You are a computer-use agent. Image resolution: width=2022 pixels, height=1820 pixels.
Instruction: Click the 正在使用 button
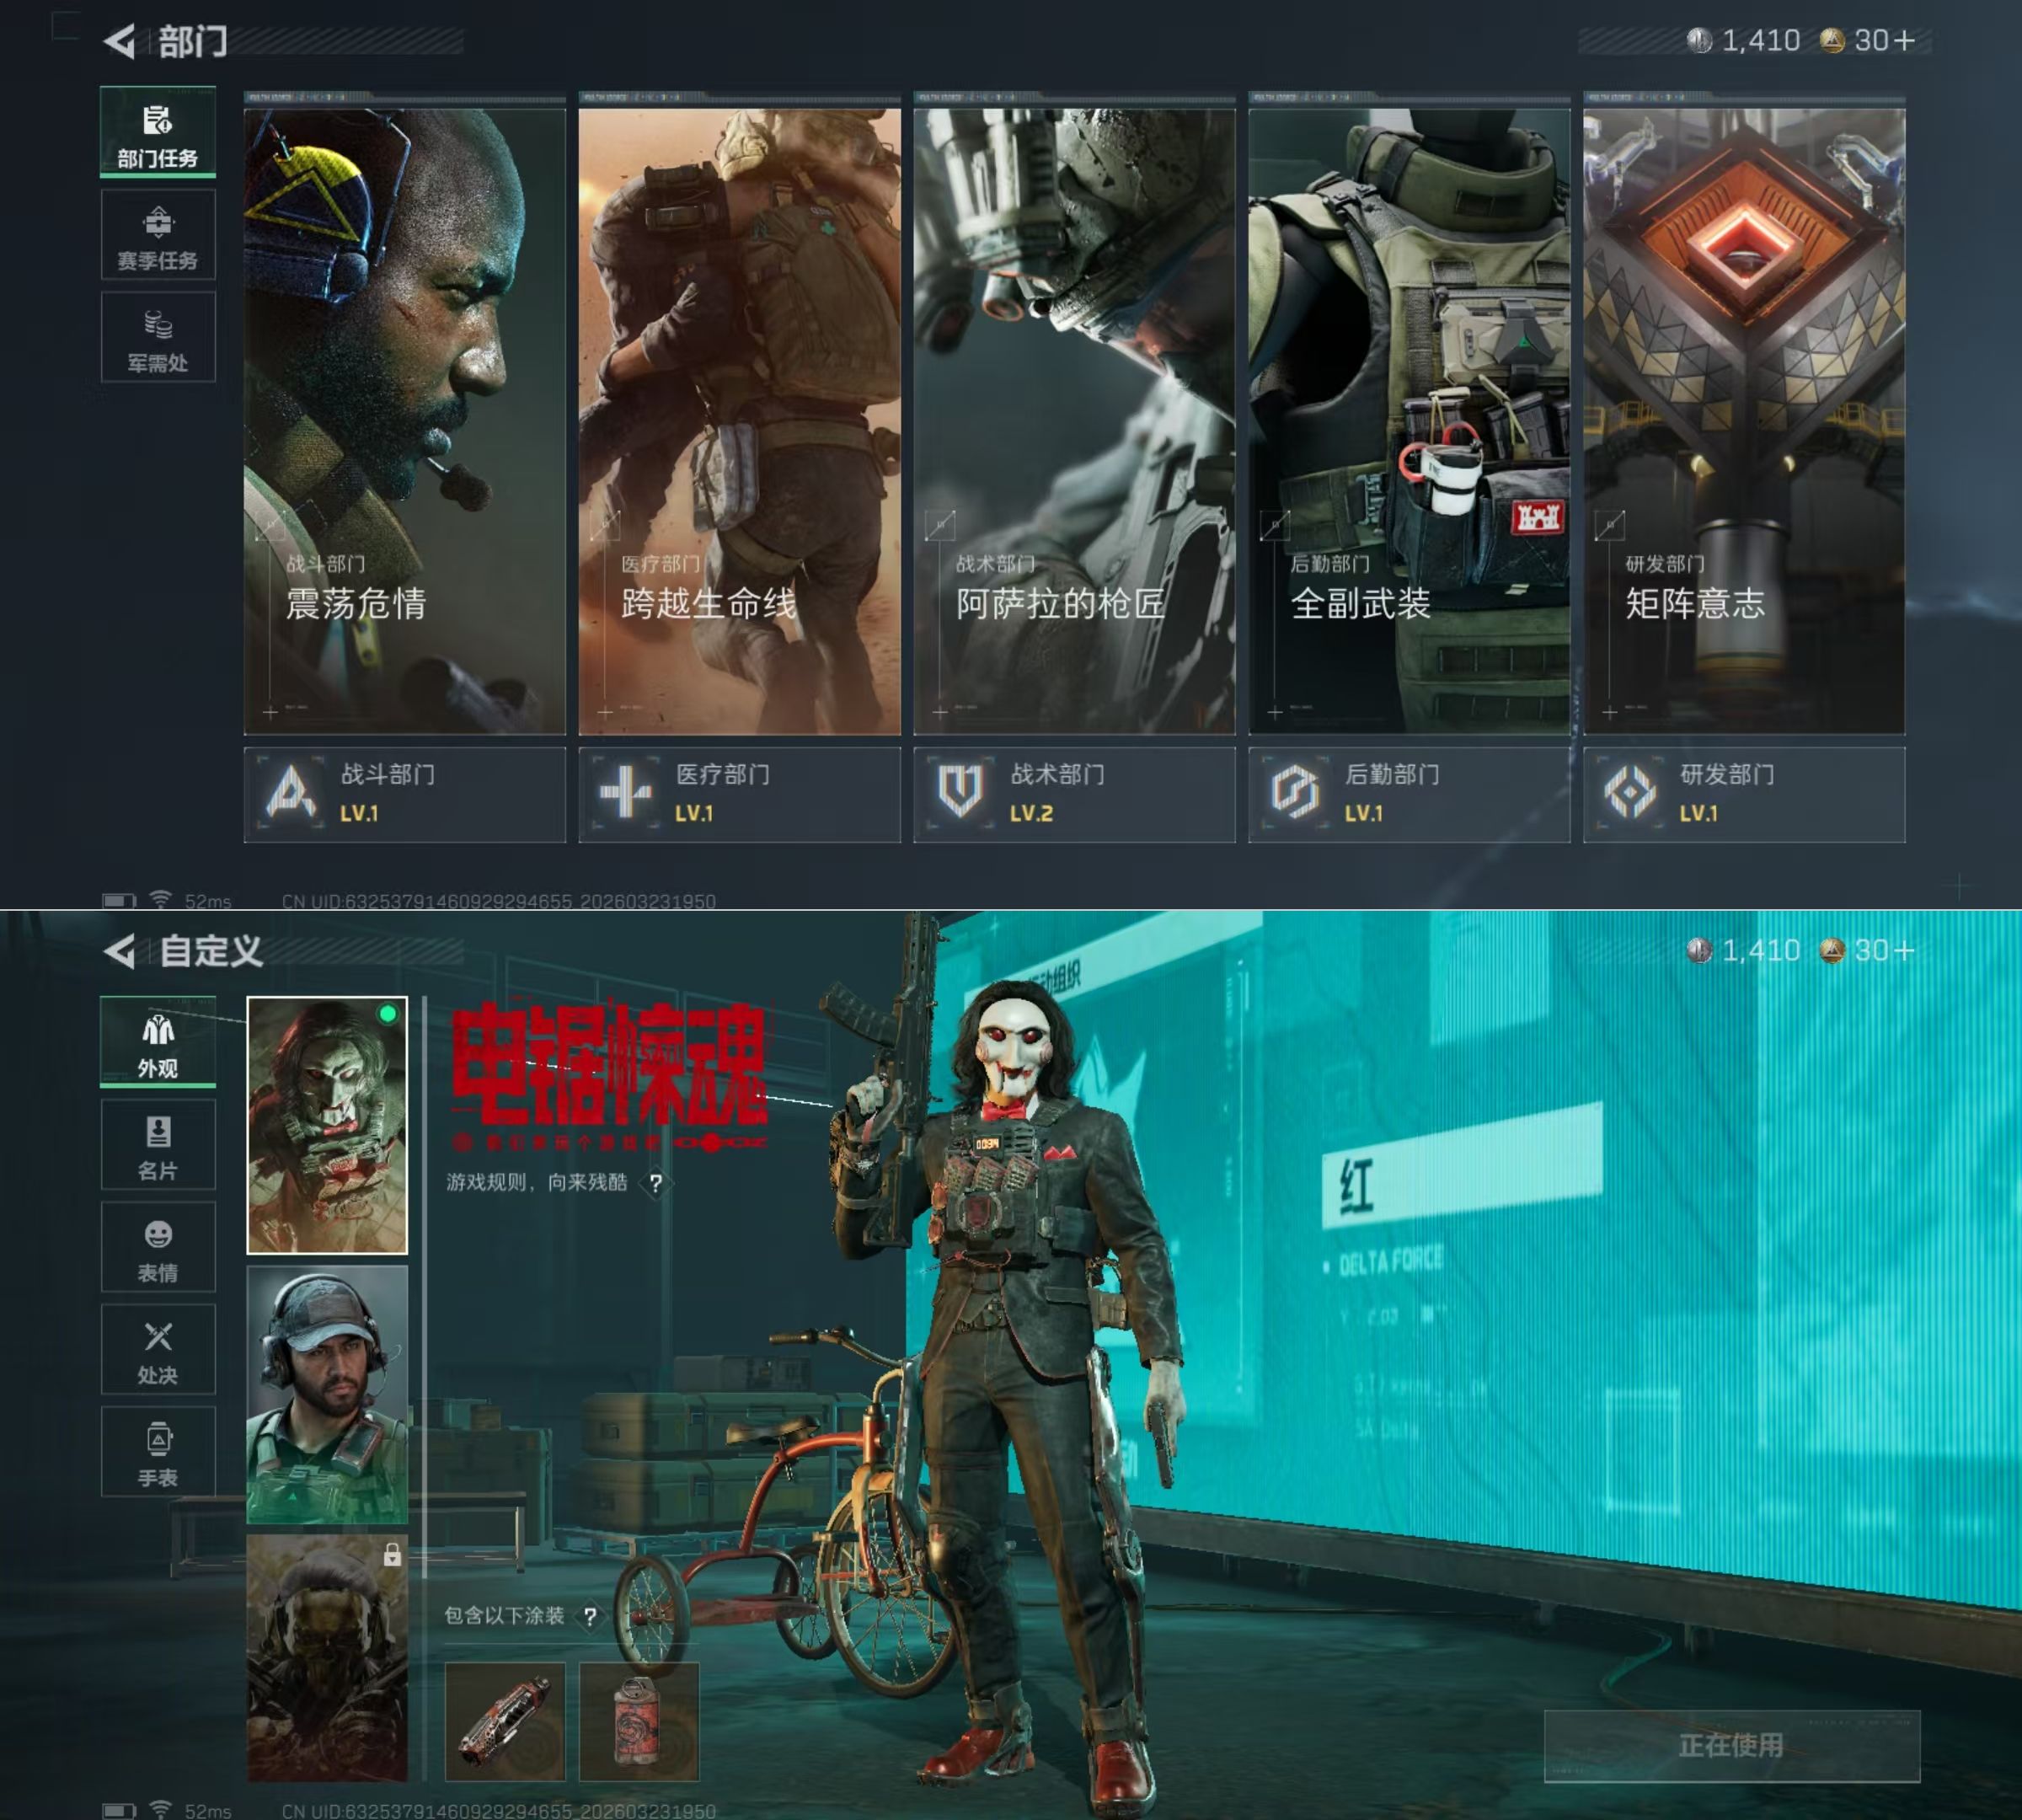click(1731, 1745)
